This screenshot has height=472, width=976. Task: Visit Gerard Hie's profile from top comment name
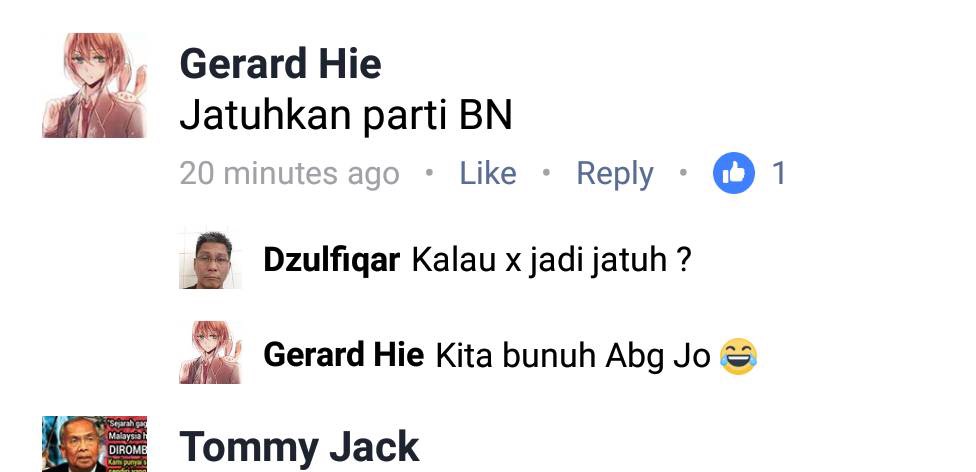[x=280, y=64]
